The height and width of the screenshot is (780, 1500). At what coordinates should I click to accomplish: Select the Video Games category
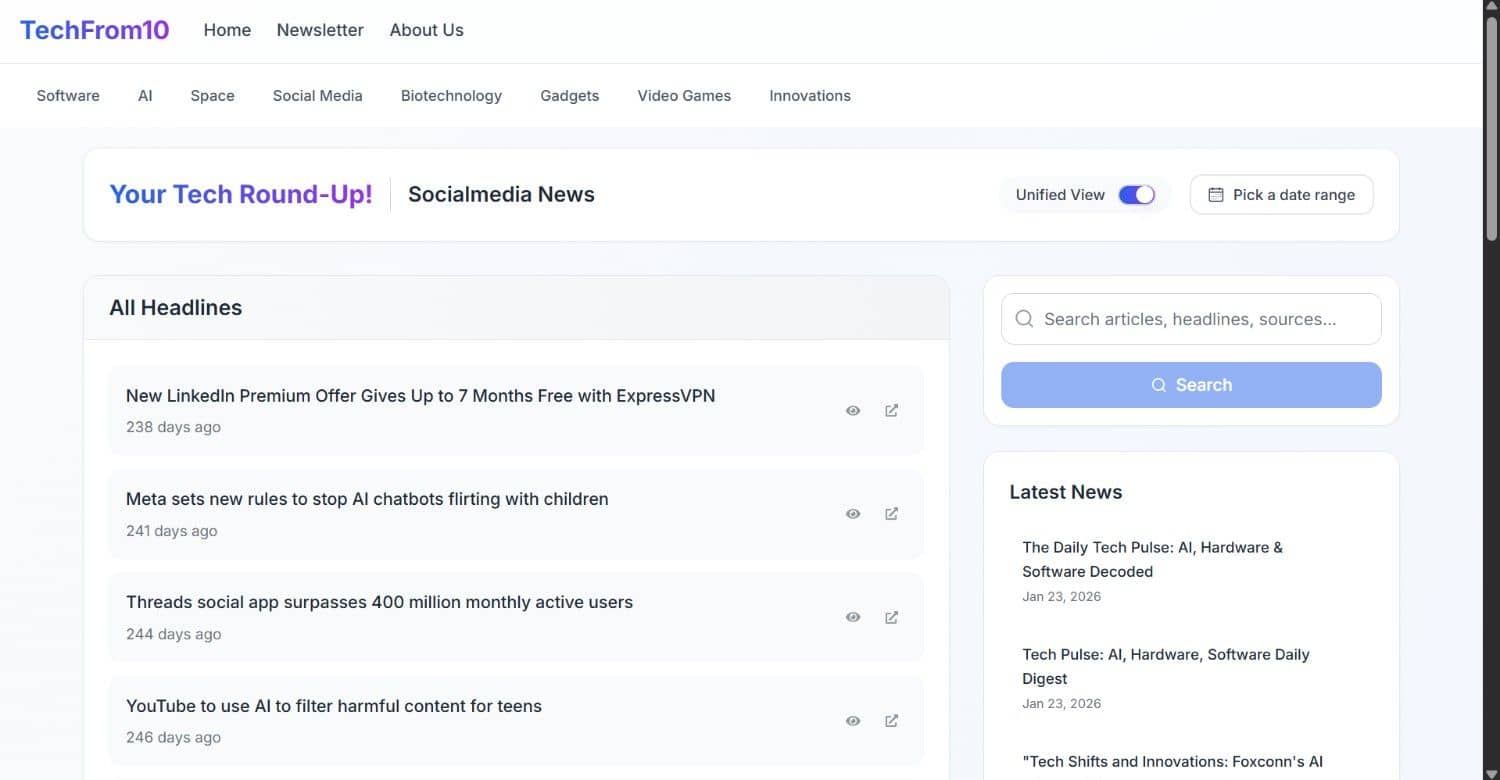point(684,96)
